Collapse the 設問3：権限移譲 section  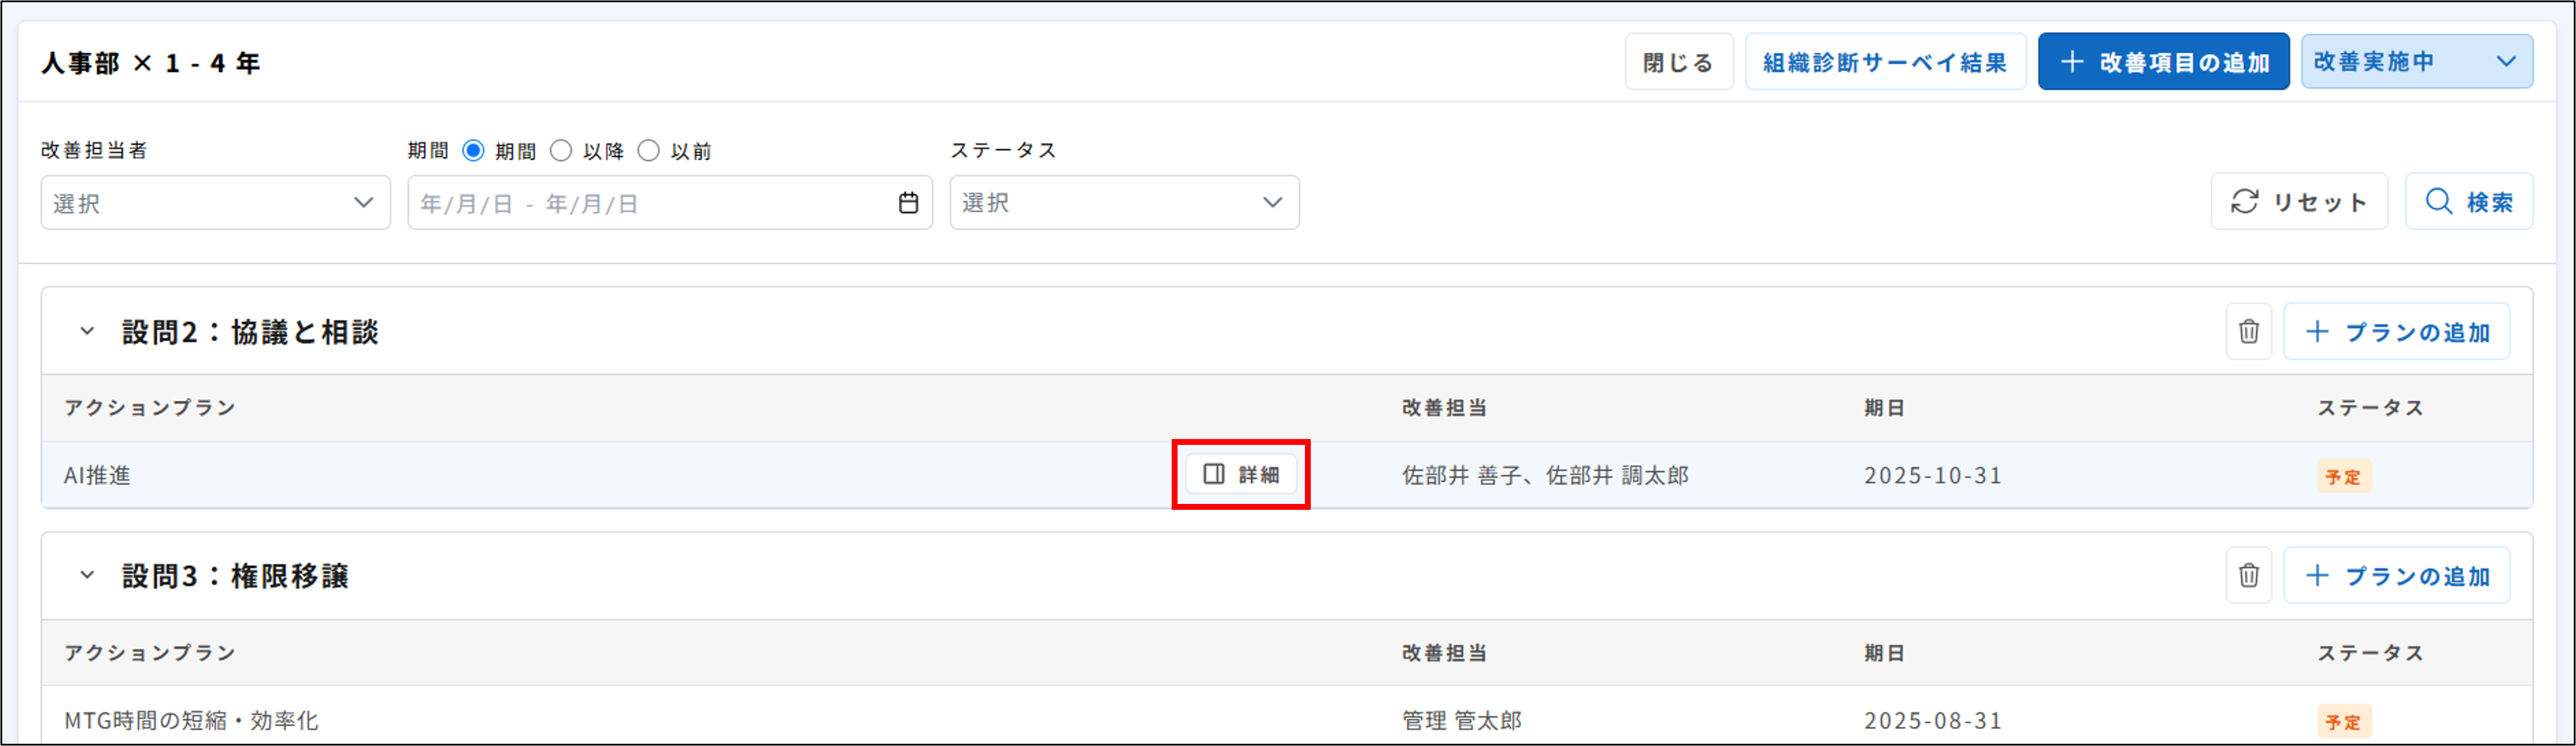[87, 575]
